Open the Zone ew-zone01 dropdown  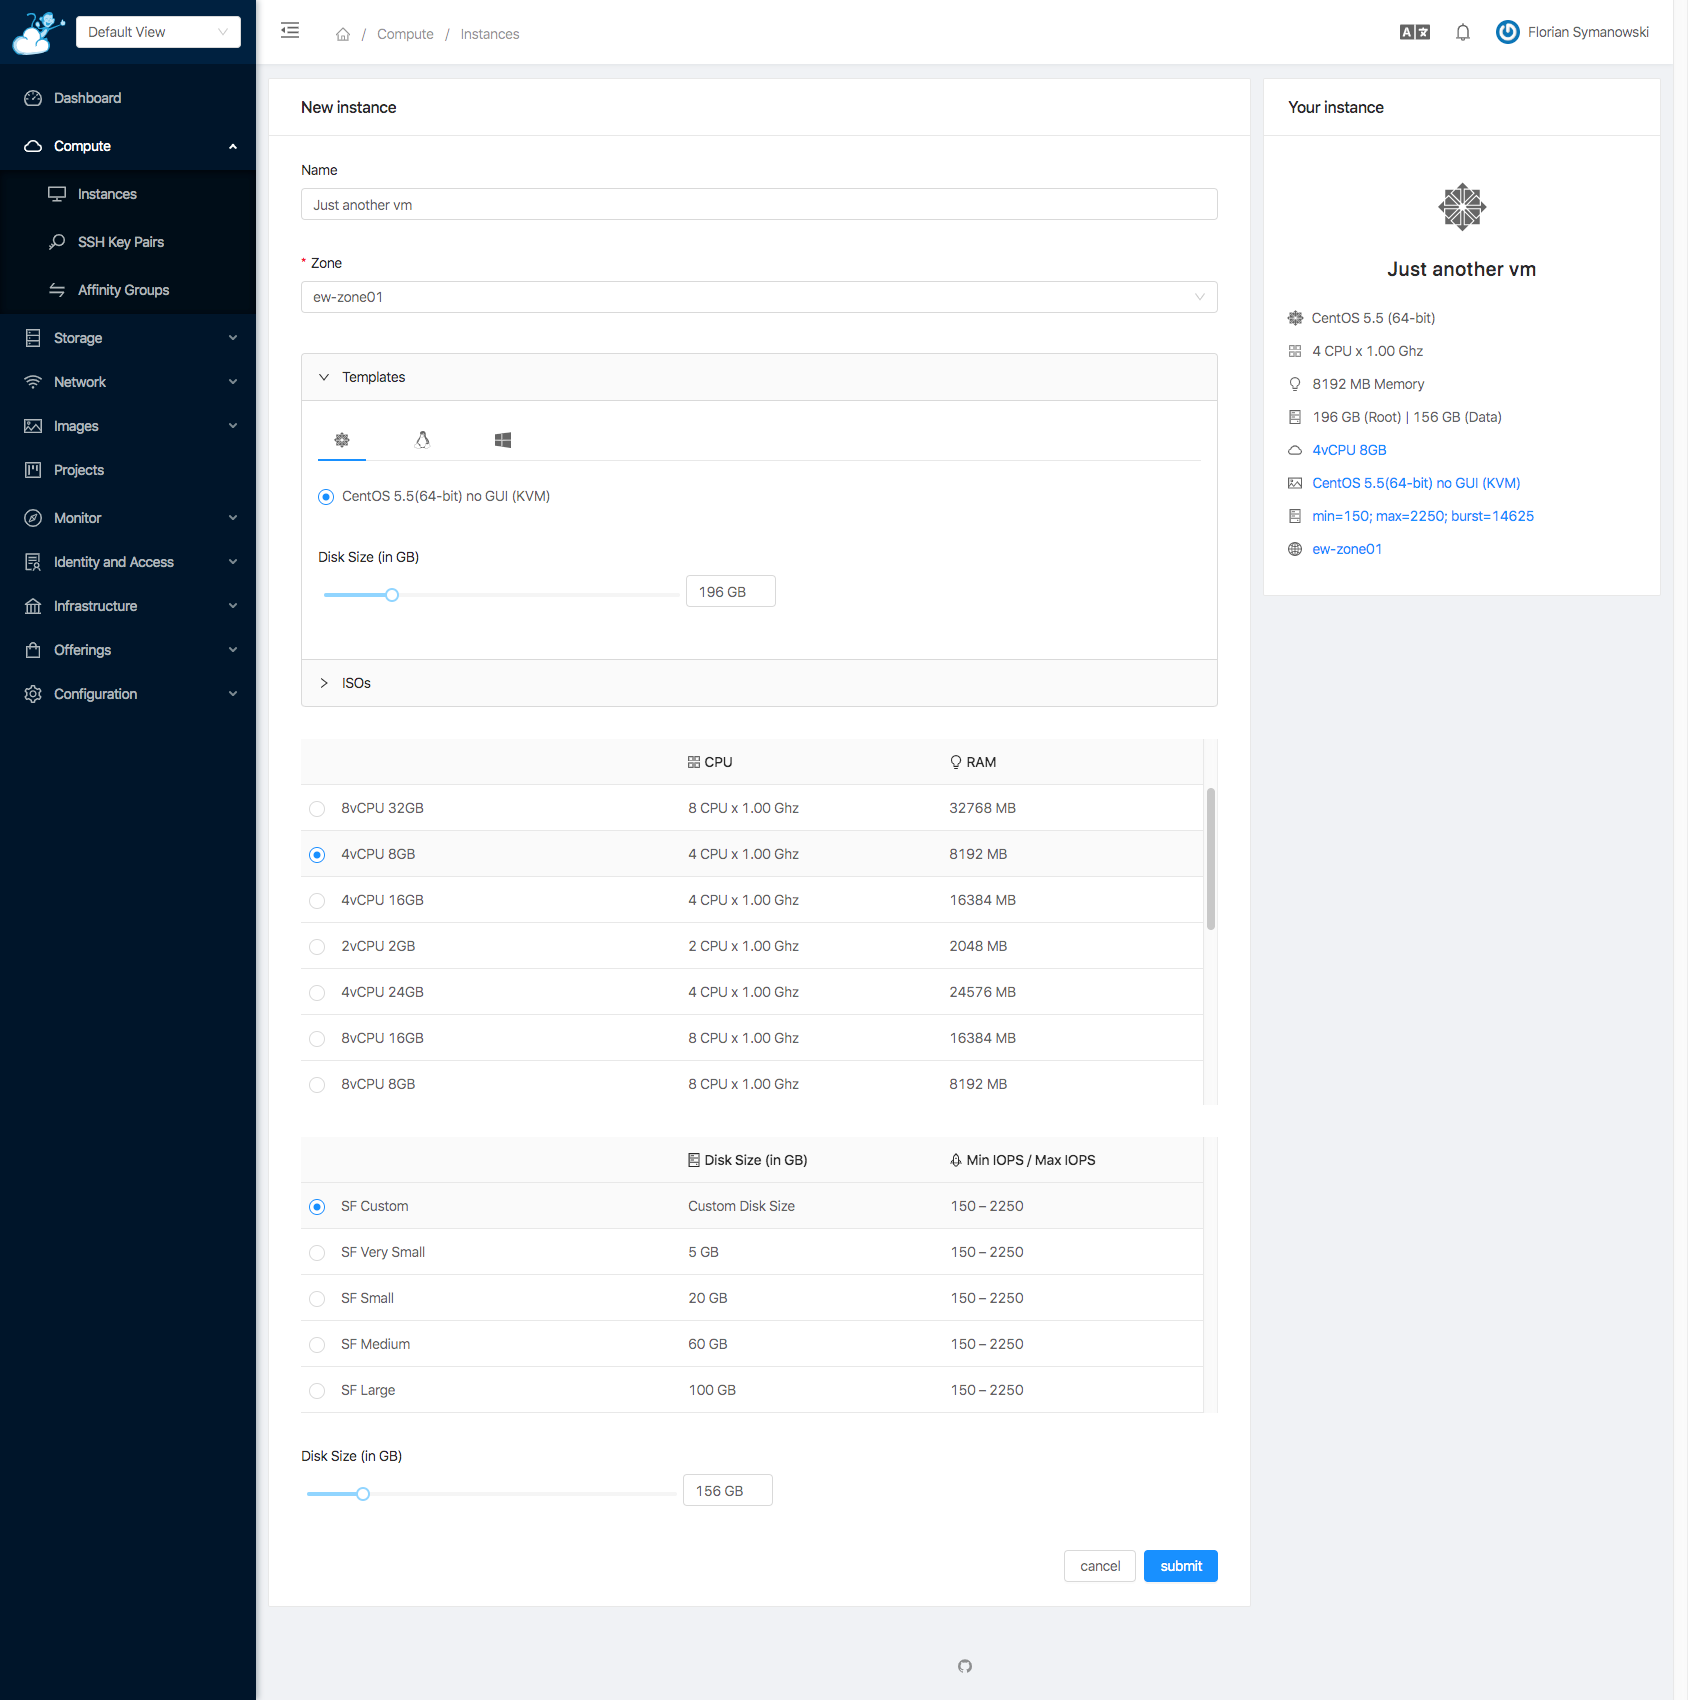point(759,297)
